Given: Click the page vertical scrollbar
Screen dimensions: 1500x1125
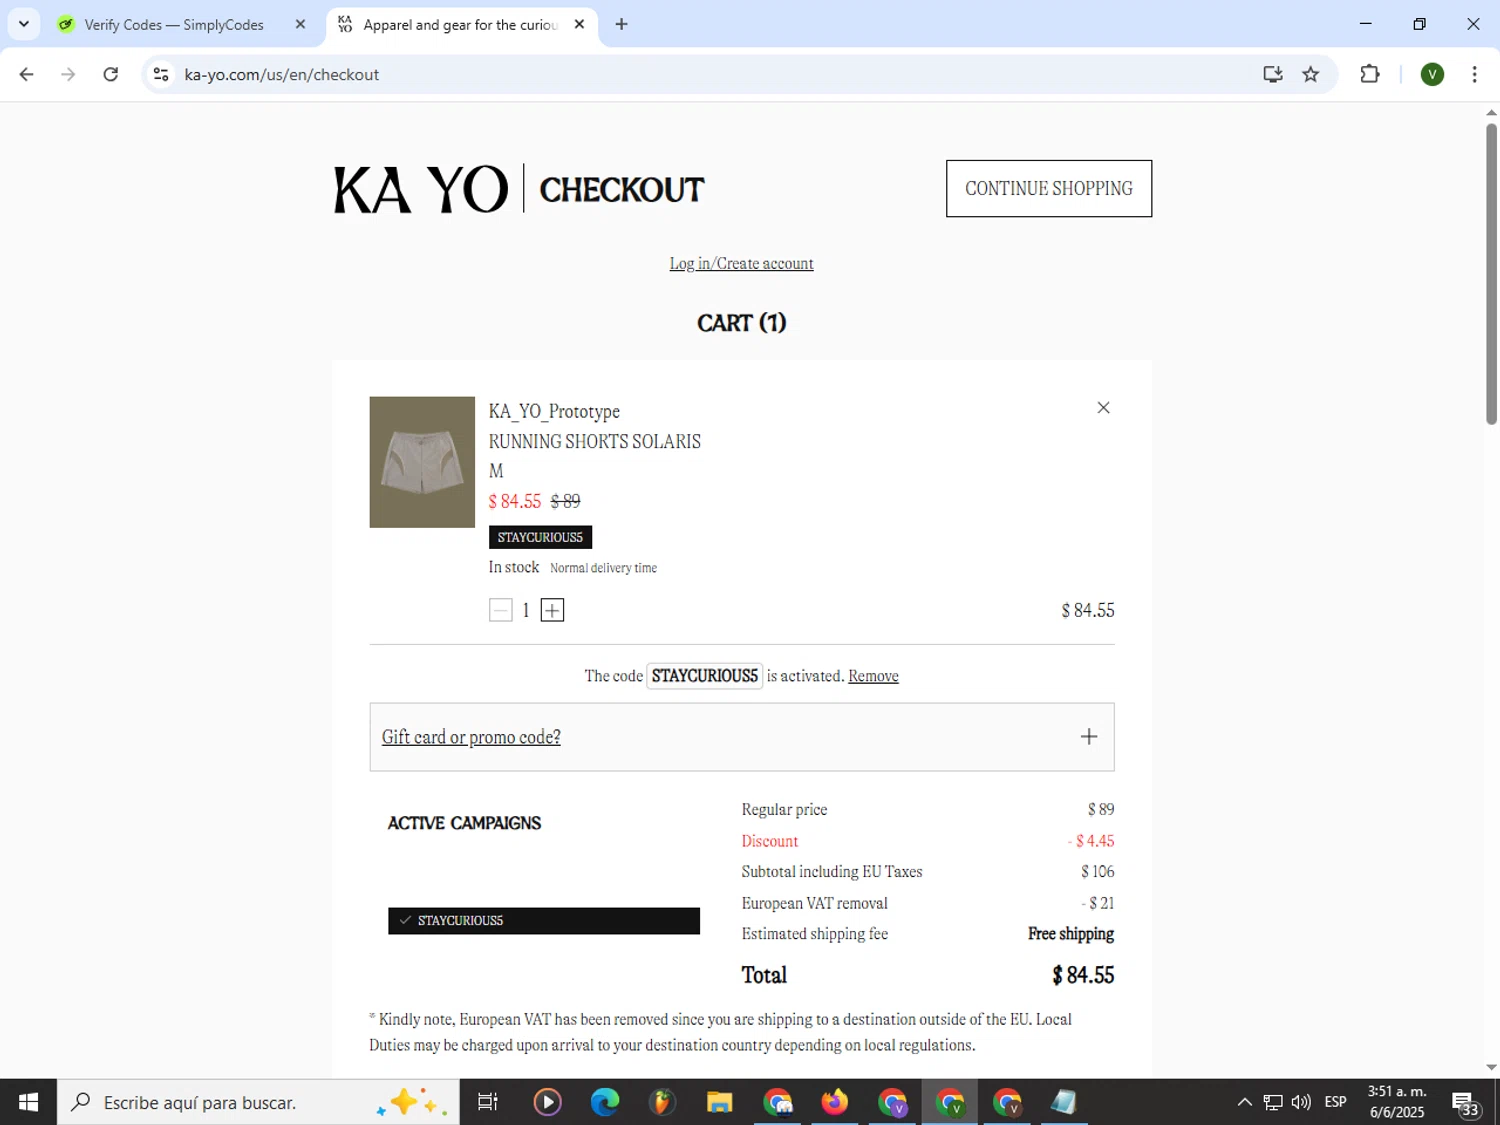Looking at the screenshot, I should (x=1491, y=273).
